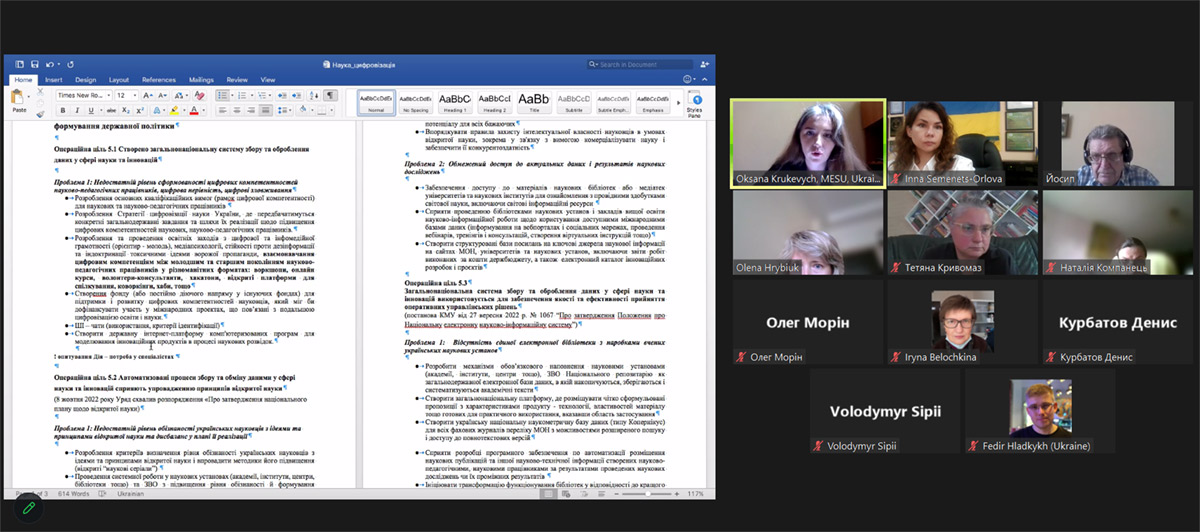The width and height of the screenshot is (1200, 532).
Task: Click the Save icon in title bar
Action: click(x=34, y=64)
